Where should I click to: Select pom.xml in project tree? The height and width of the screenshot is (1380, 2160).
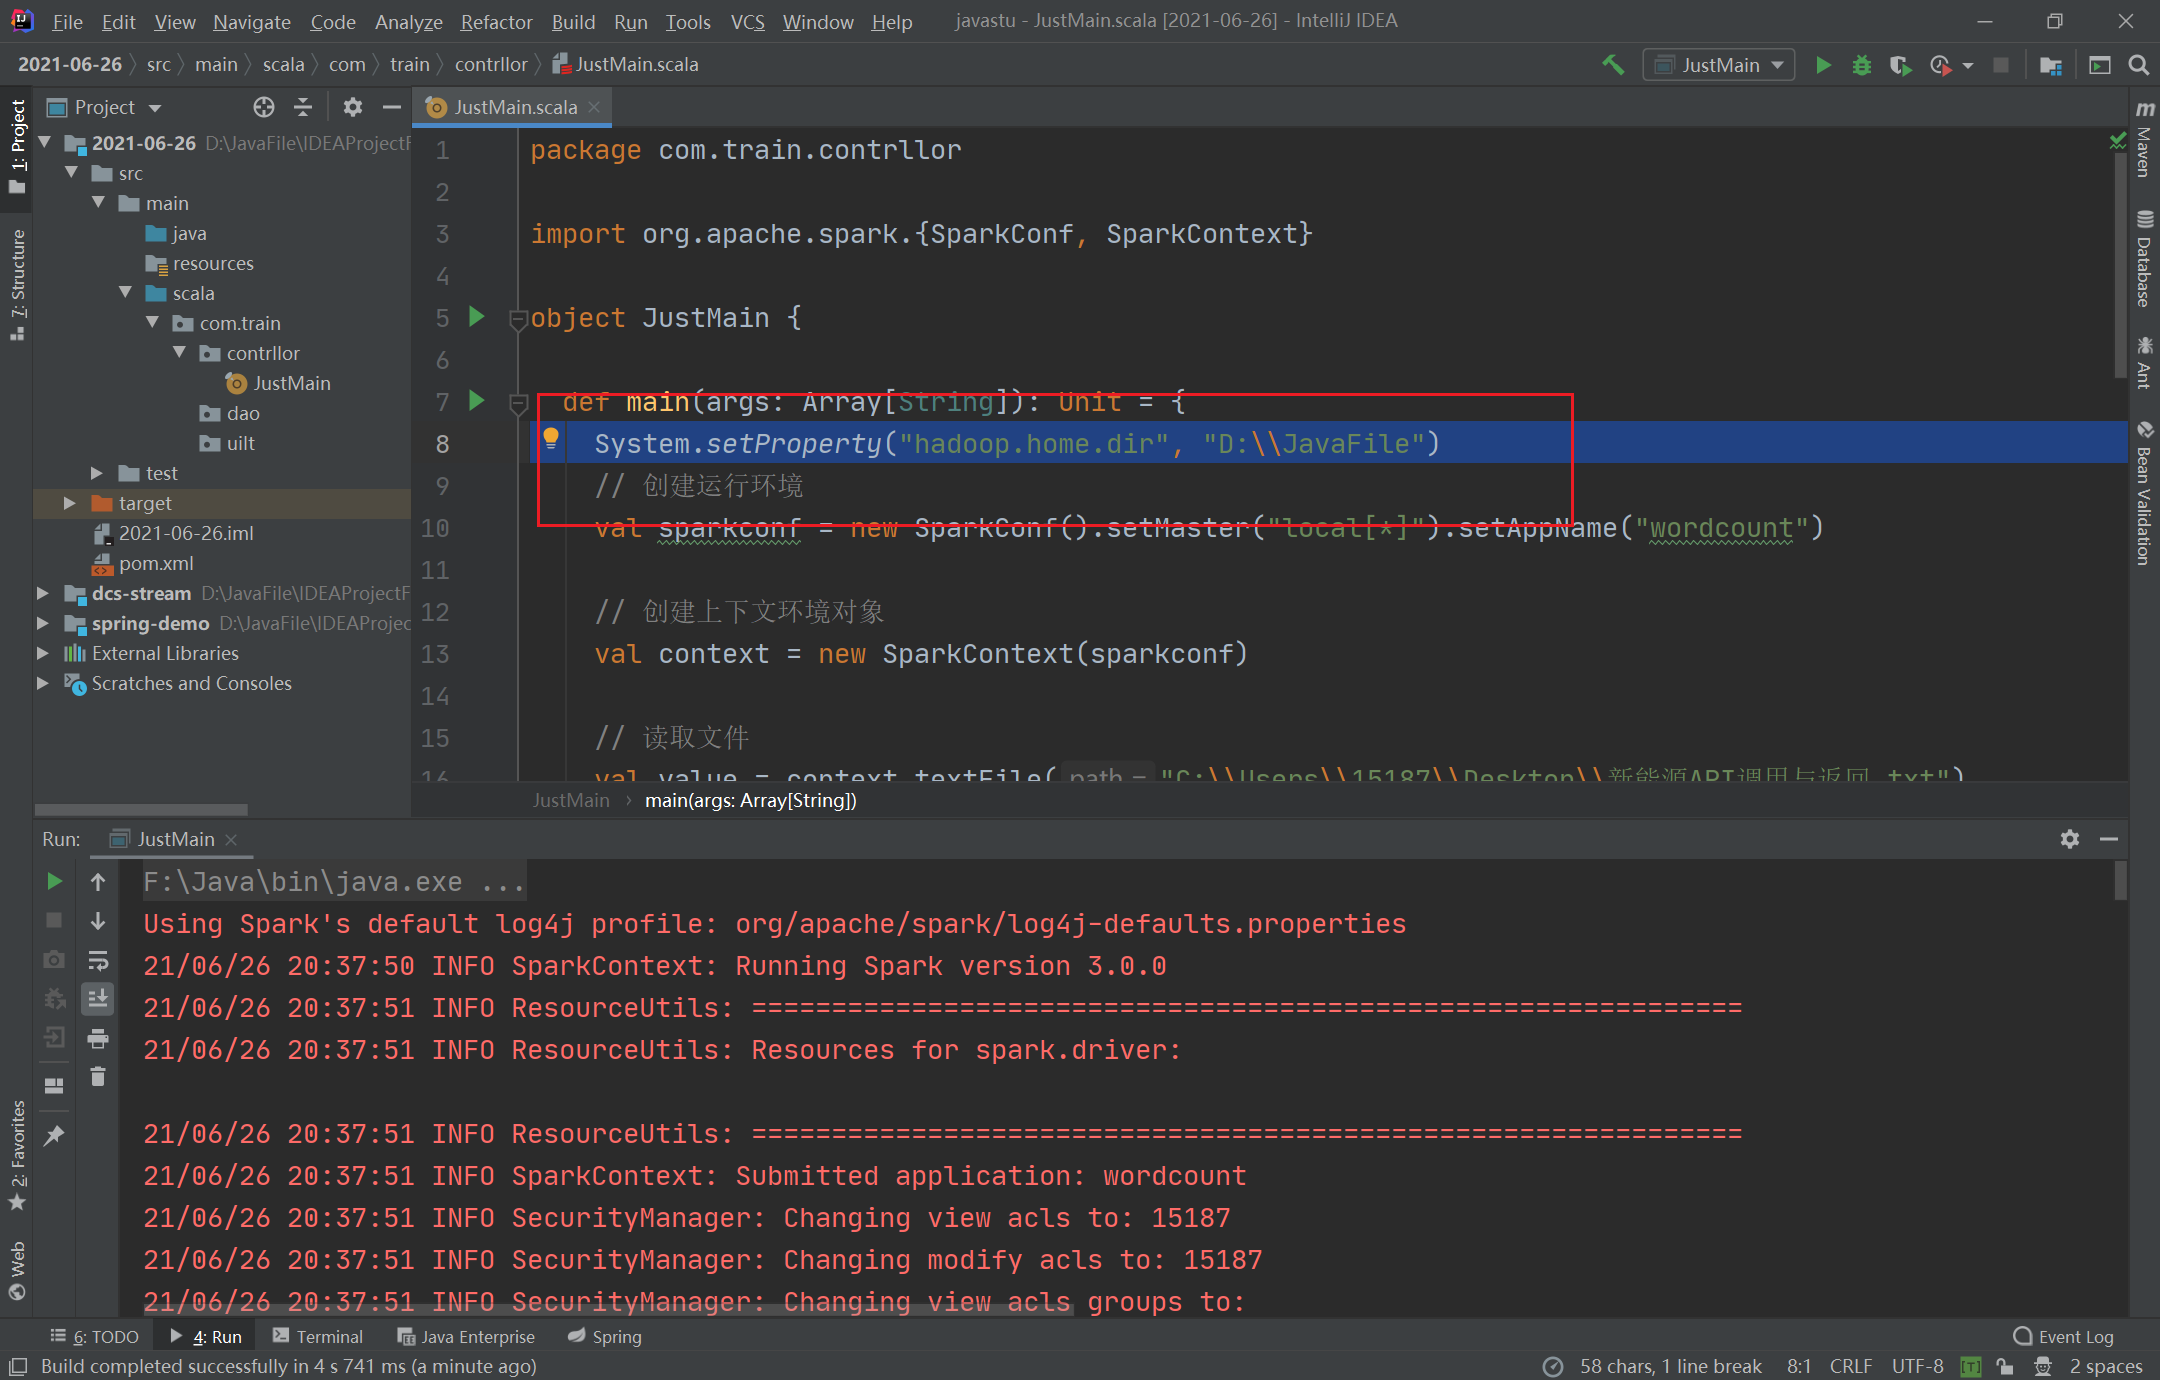156,563
